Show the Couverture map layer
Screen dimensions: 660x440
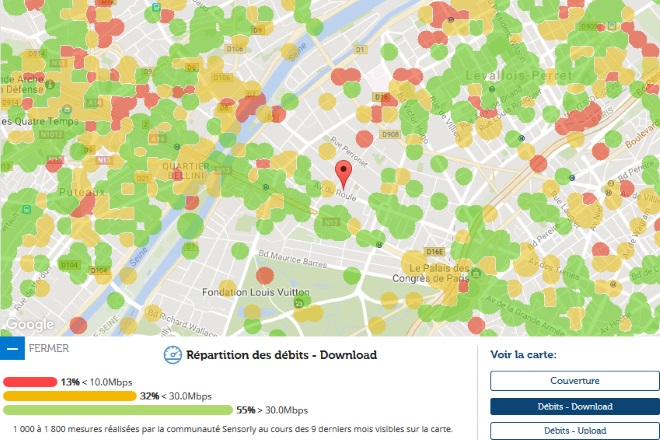click(575, 381)
